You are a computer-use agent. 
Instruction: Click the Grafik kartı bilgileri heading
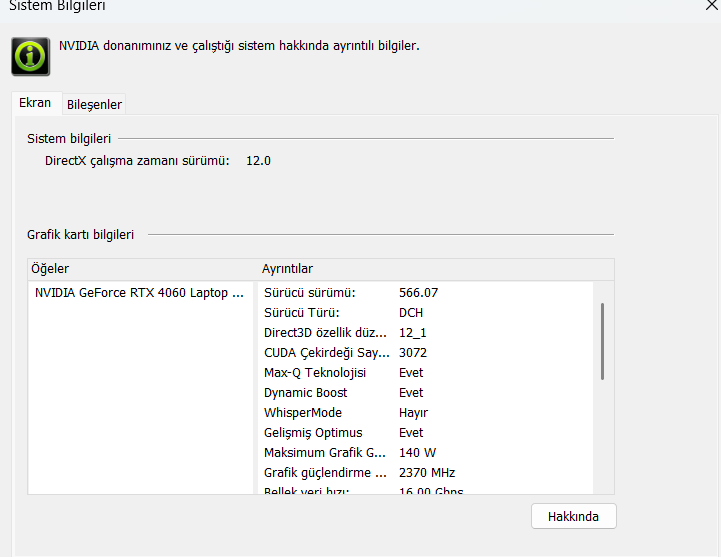tap(80, 235)
